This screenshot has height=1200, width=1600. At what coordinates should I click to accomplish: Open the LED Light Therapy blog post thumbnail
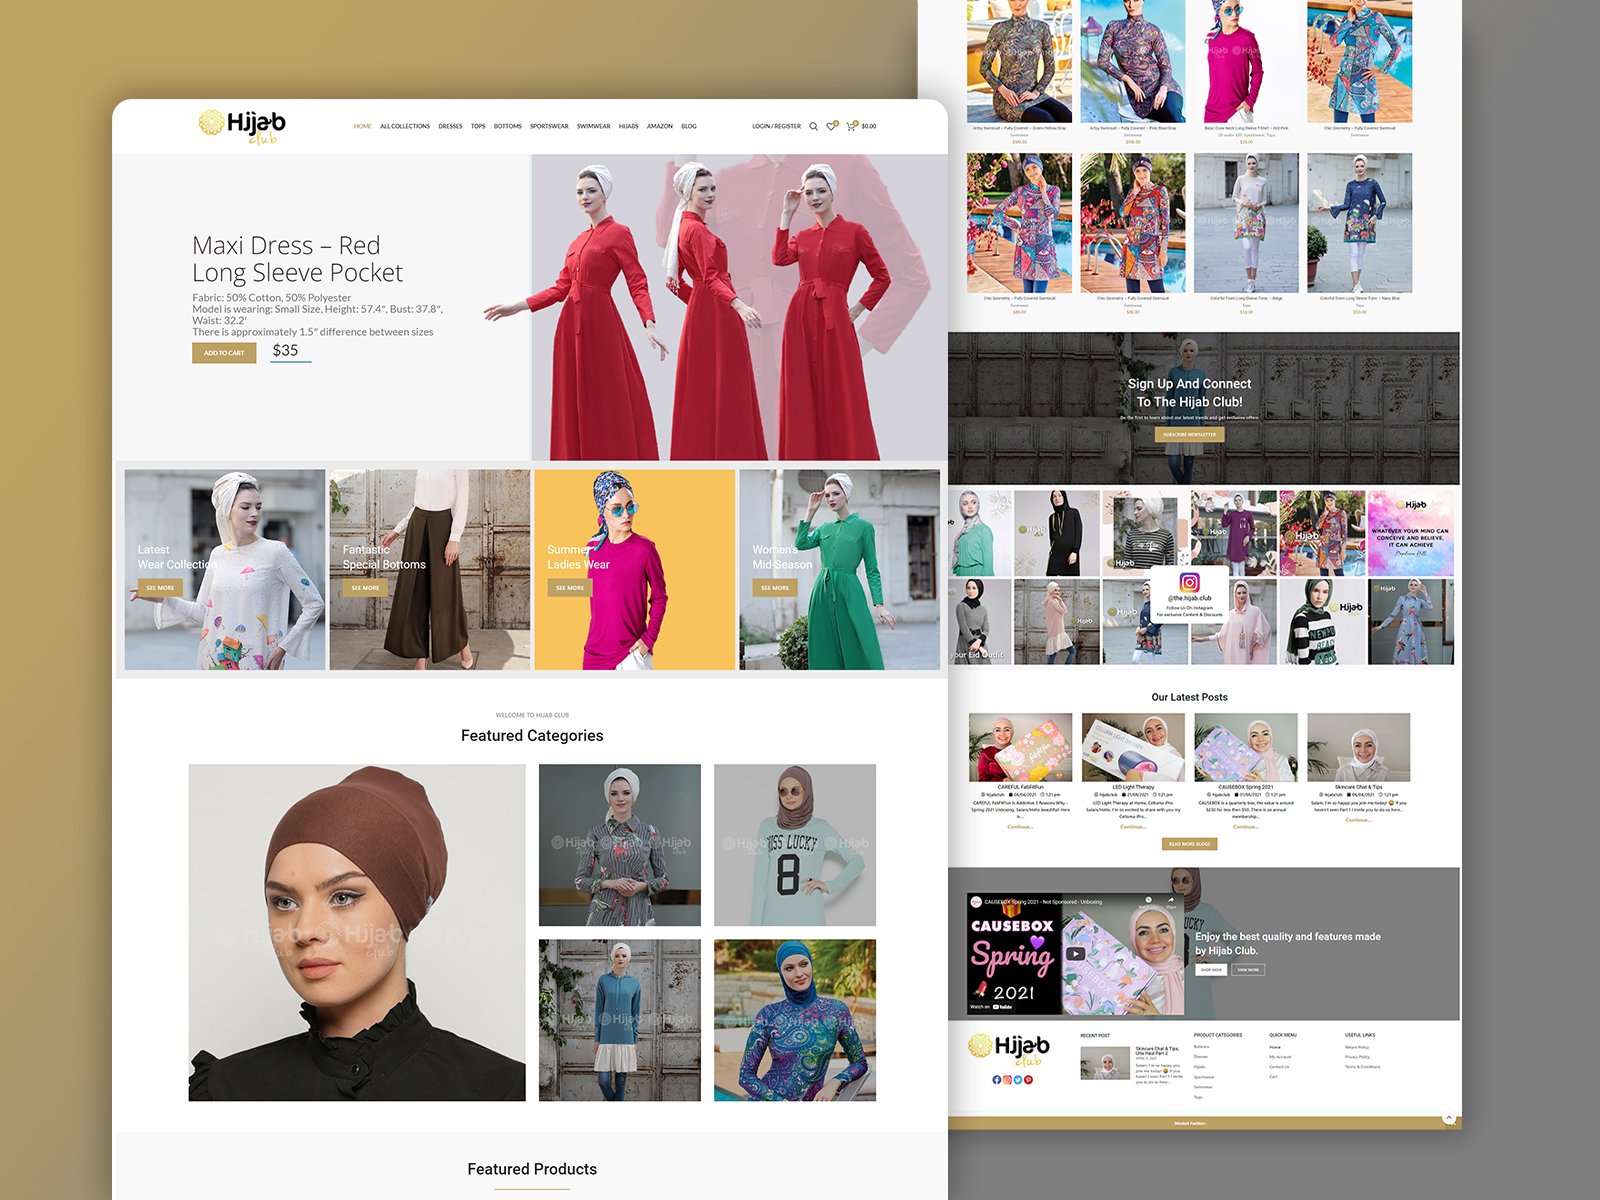1133,747
